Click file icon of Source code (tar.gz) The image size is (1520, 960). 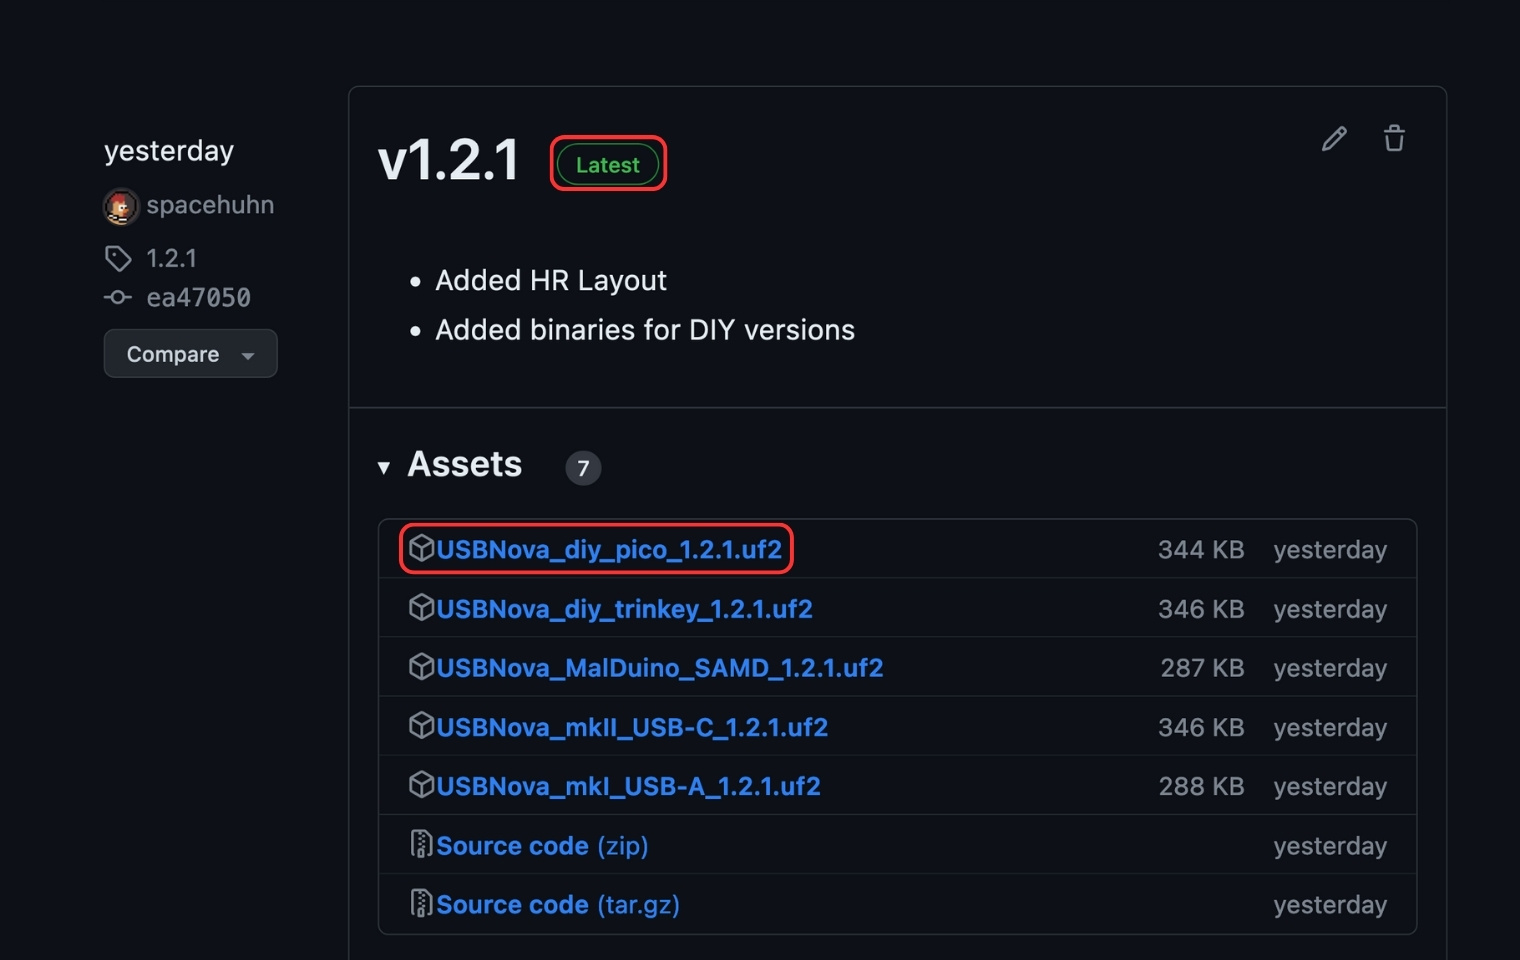[422, 903]
